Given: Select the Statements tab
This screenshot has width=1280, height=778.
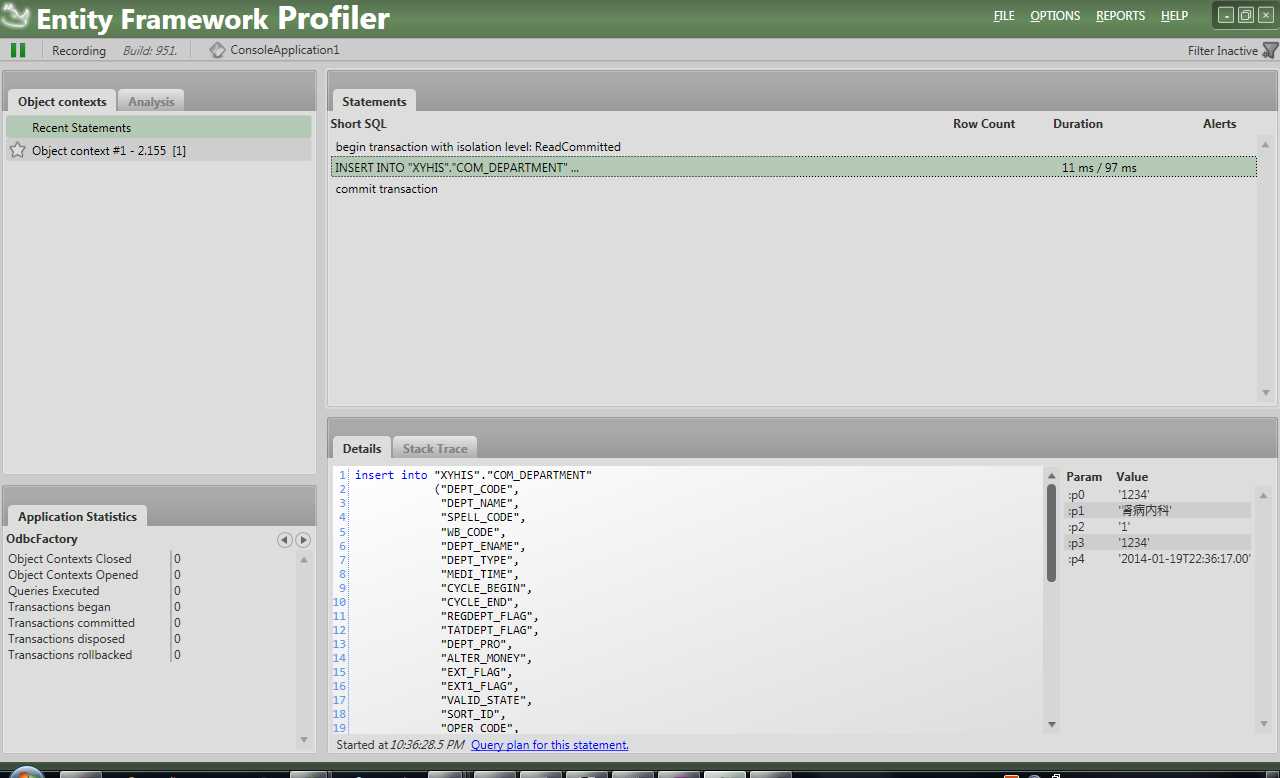Looking at the screenshot, I should (374, 101).
